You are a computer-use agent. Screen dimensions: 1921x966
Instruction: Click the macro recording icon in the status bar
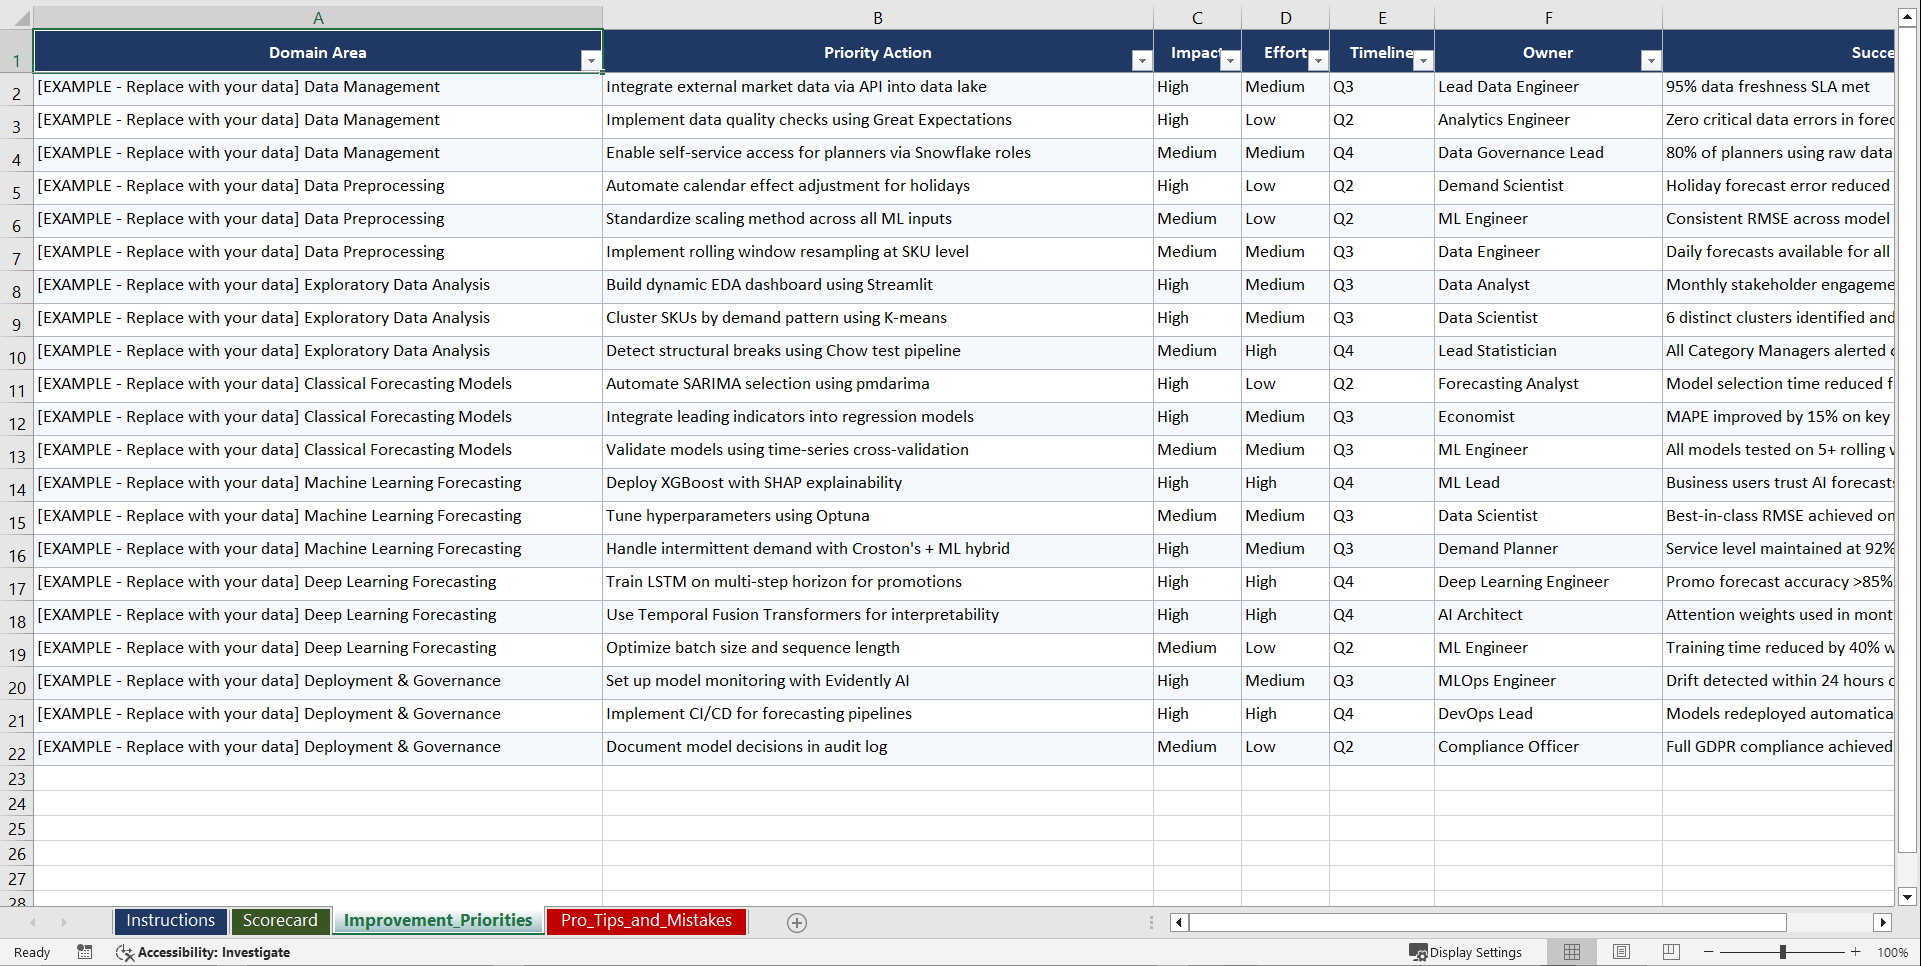[x=85, y=952]
